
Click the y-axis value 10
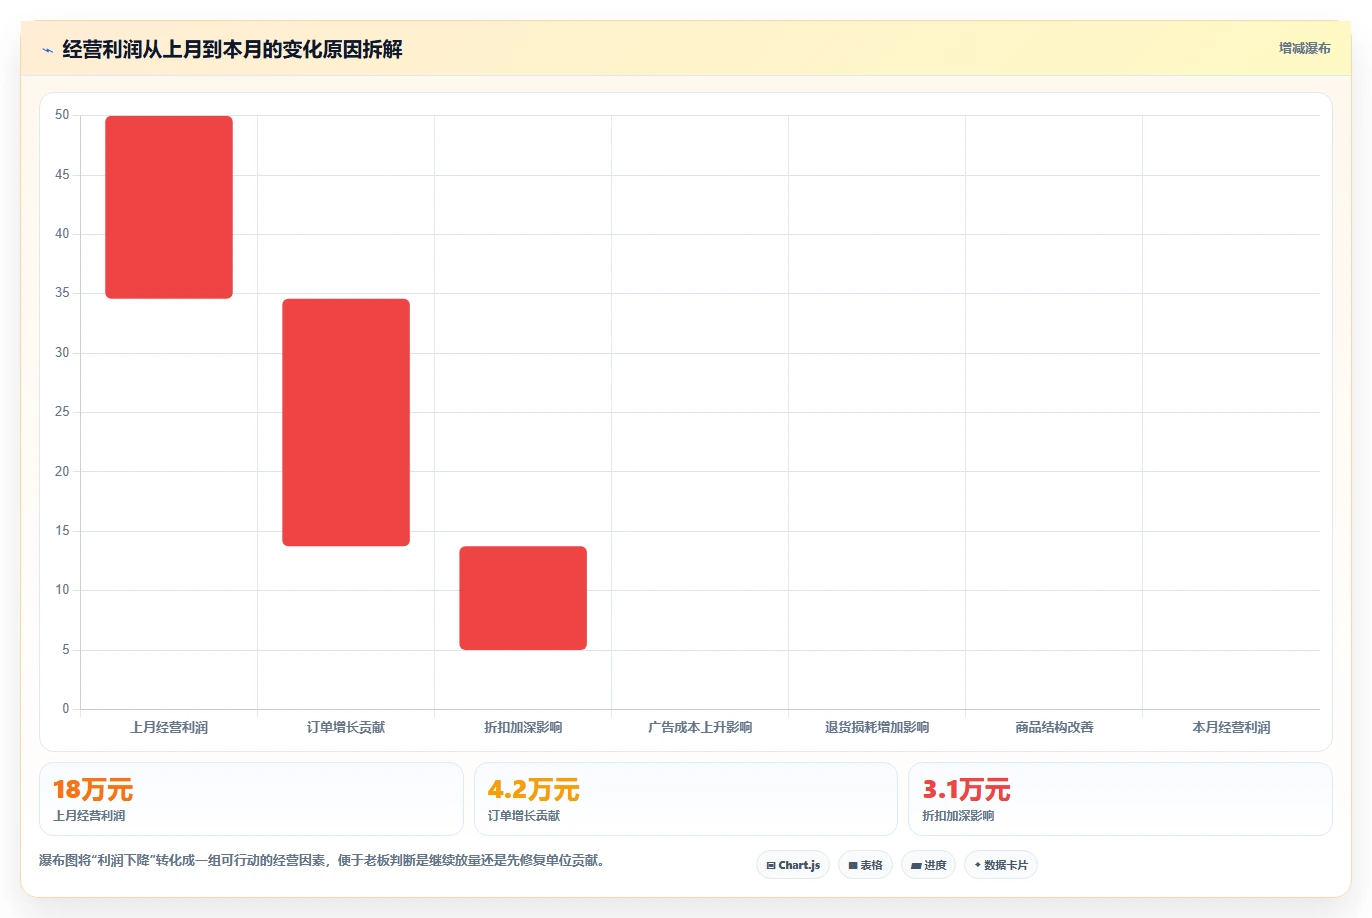click(x=62, y=590)
